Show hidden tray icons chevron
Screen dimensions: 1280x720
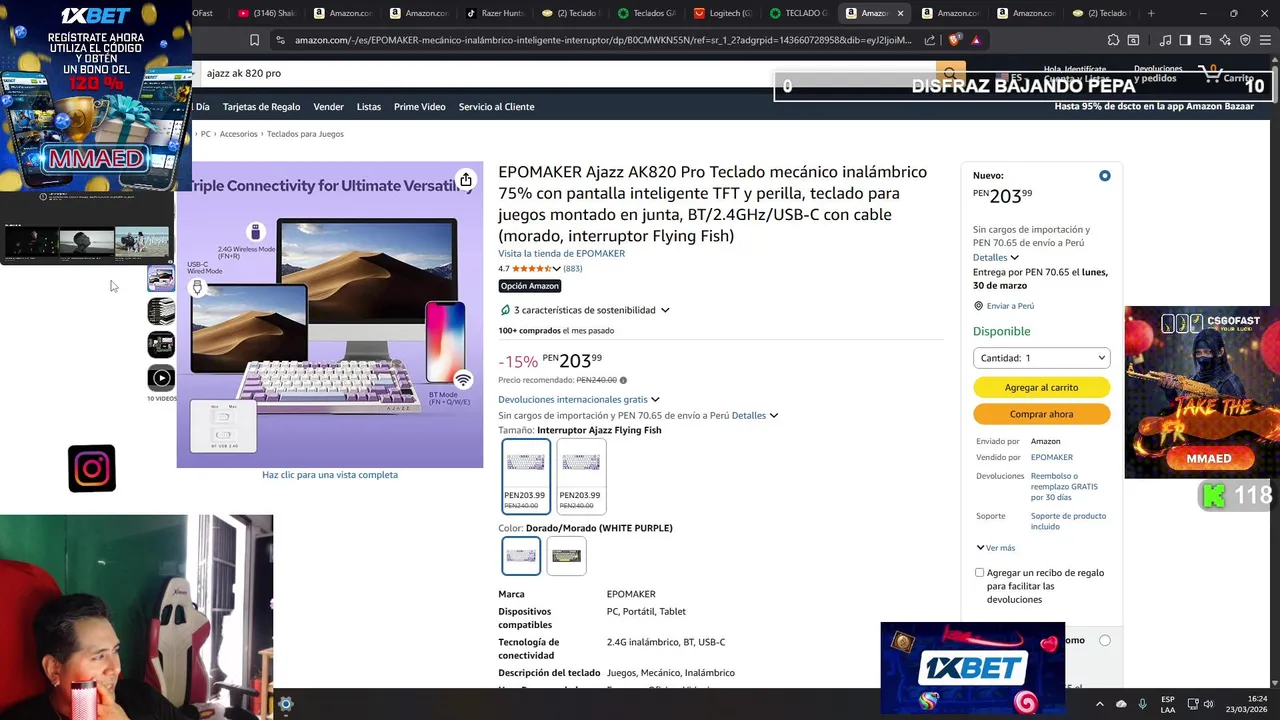pos(1099,704)
